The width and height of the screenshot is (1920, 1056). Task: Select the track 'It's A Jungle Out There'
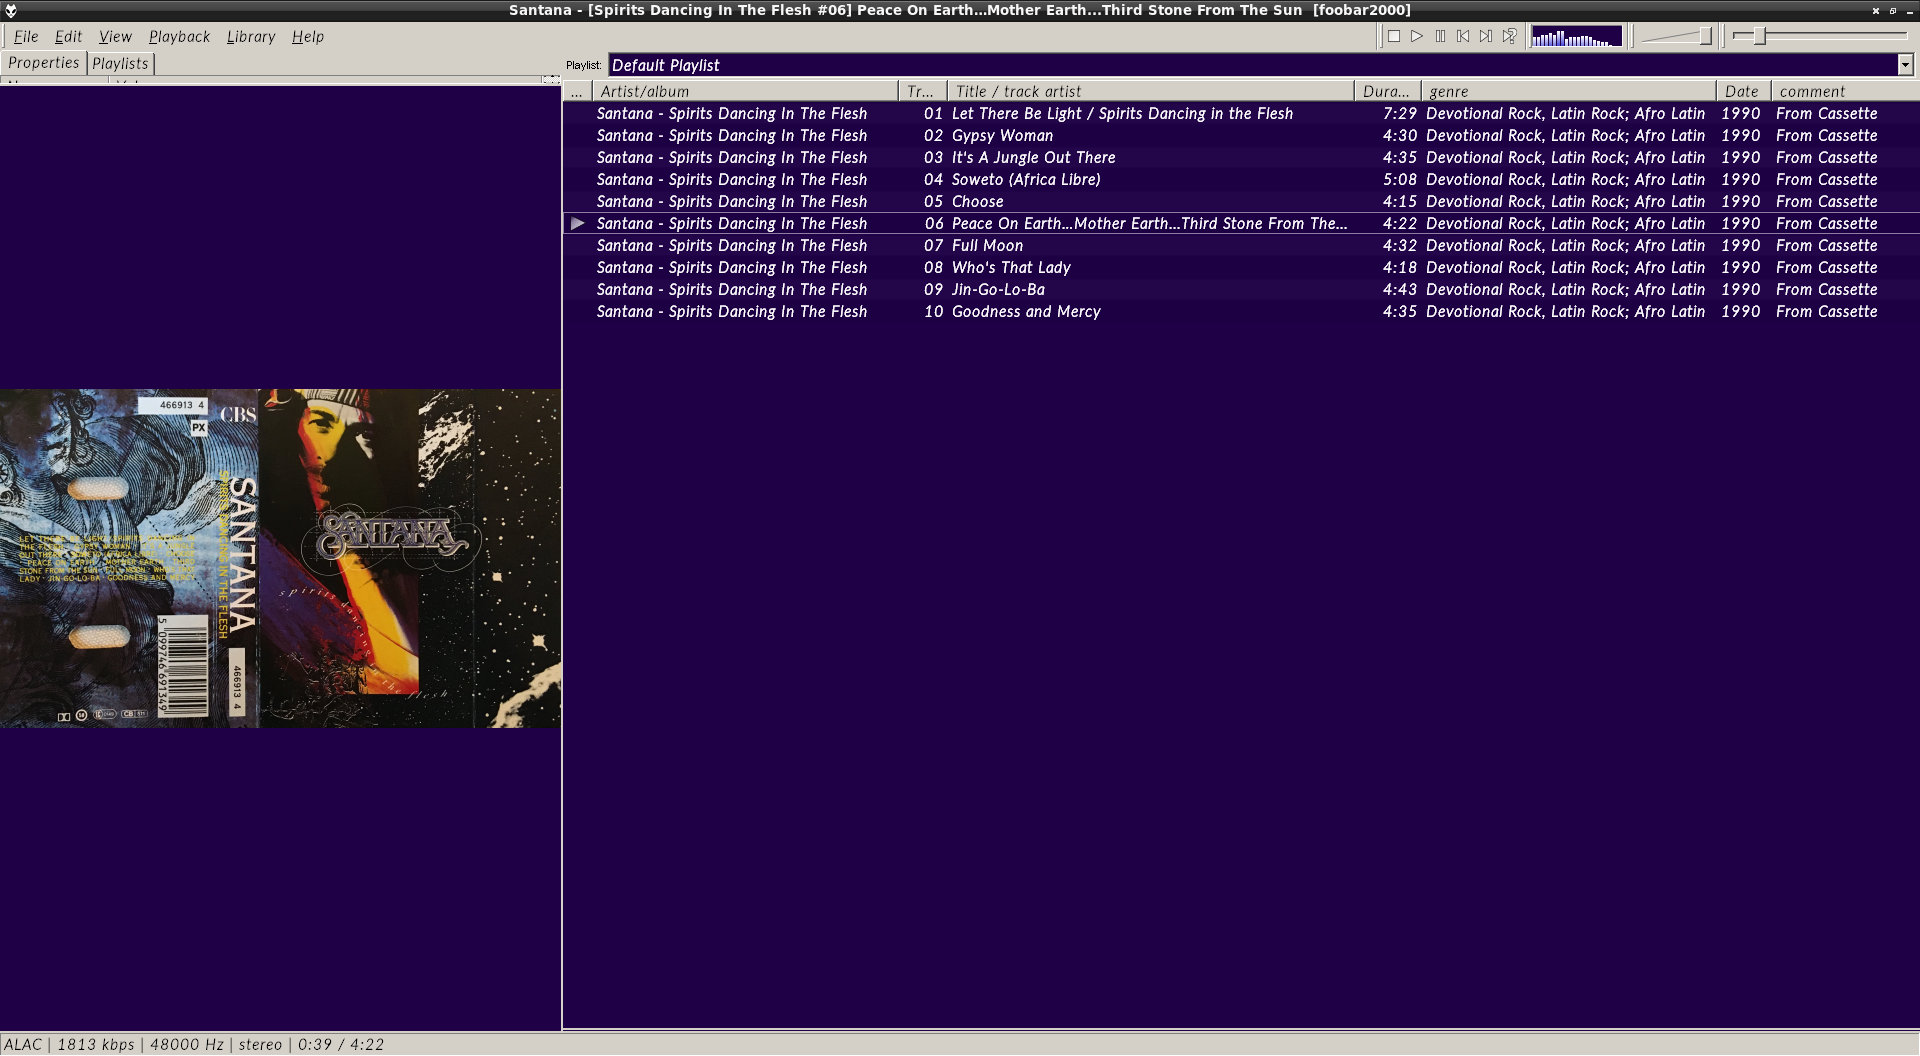coord(1241,157)
